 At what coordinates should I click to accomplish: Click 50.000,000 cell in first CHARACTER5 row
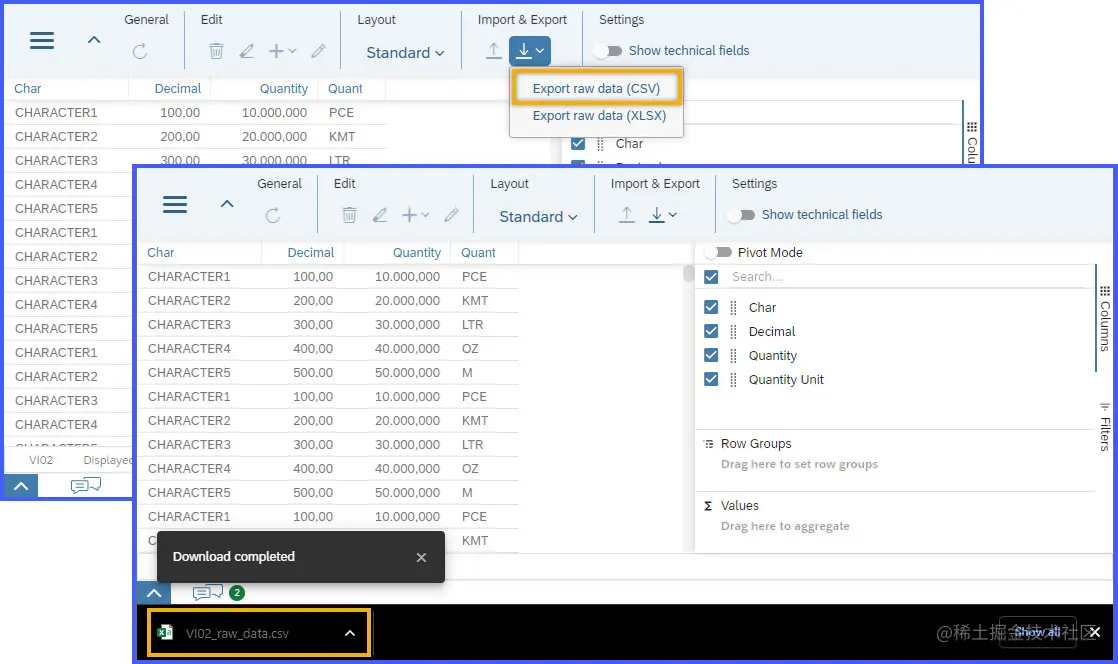pyautogui.click(x=407, y=372)
